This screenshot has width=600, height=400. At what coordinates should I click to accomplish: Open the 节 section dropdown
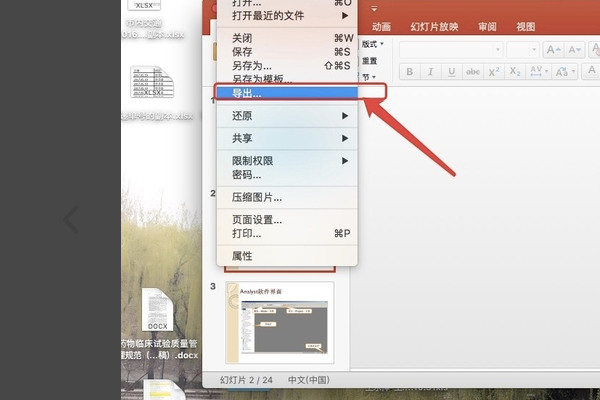pos(369,77)
